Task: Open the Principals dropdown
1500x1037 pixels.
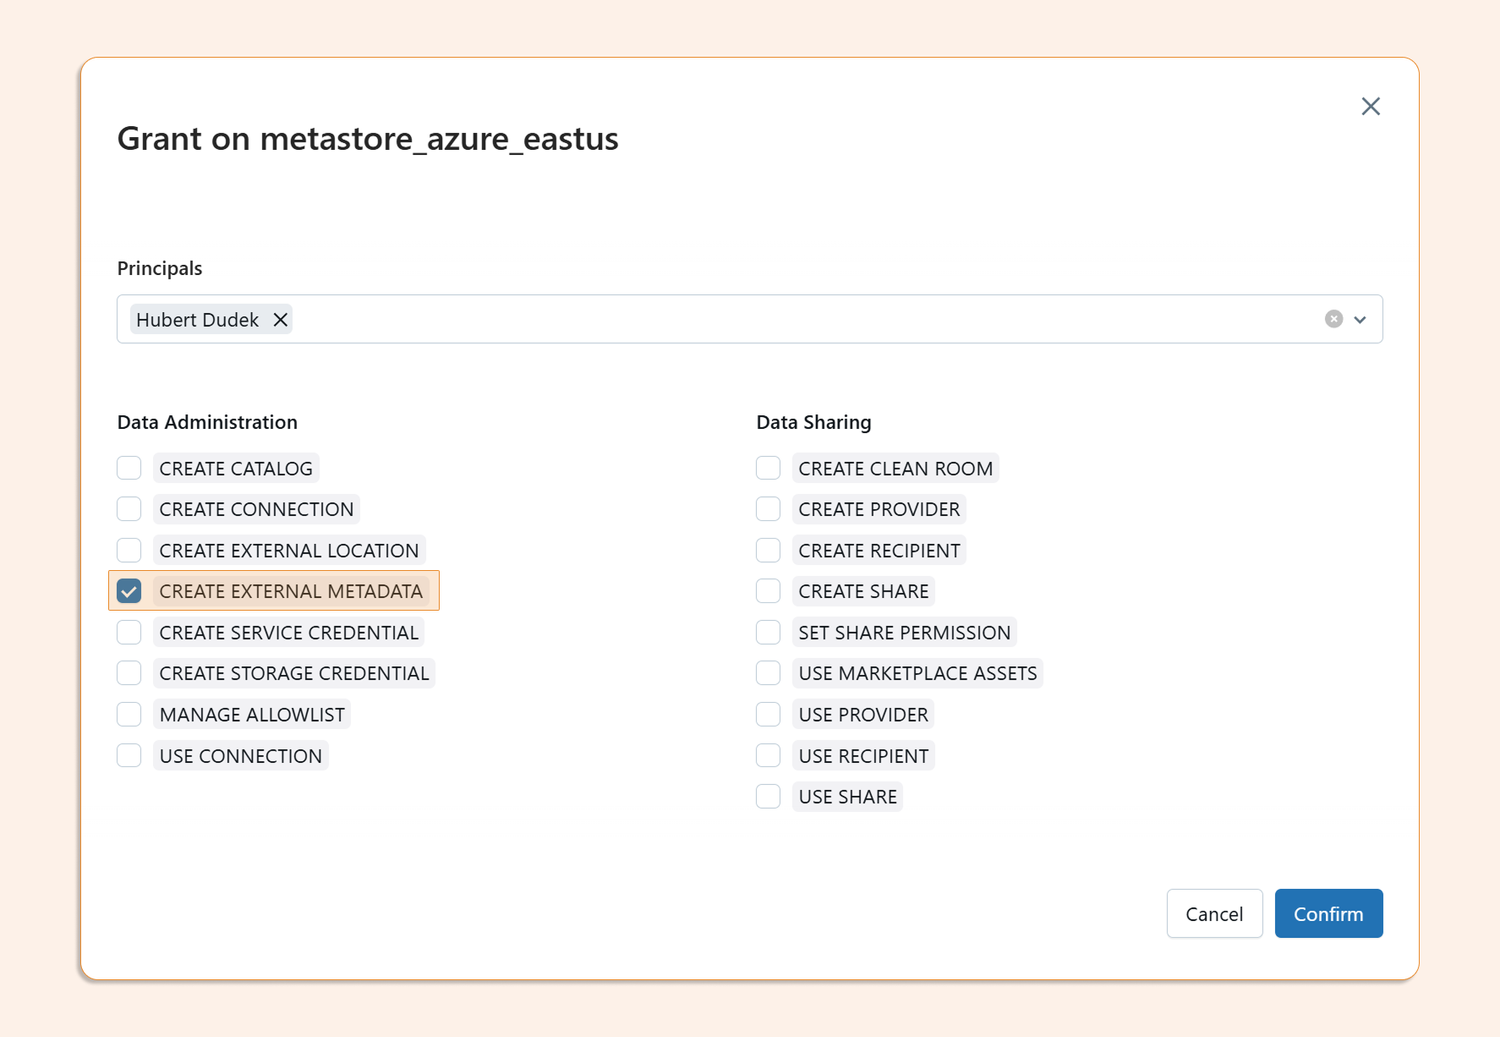Action: 1359,319
